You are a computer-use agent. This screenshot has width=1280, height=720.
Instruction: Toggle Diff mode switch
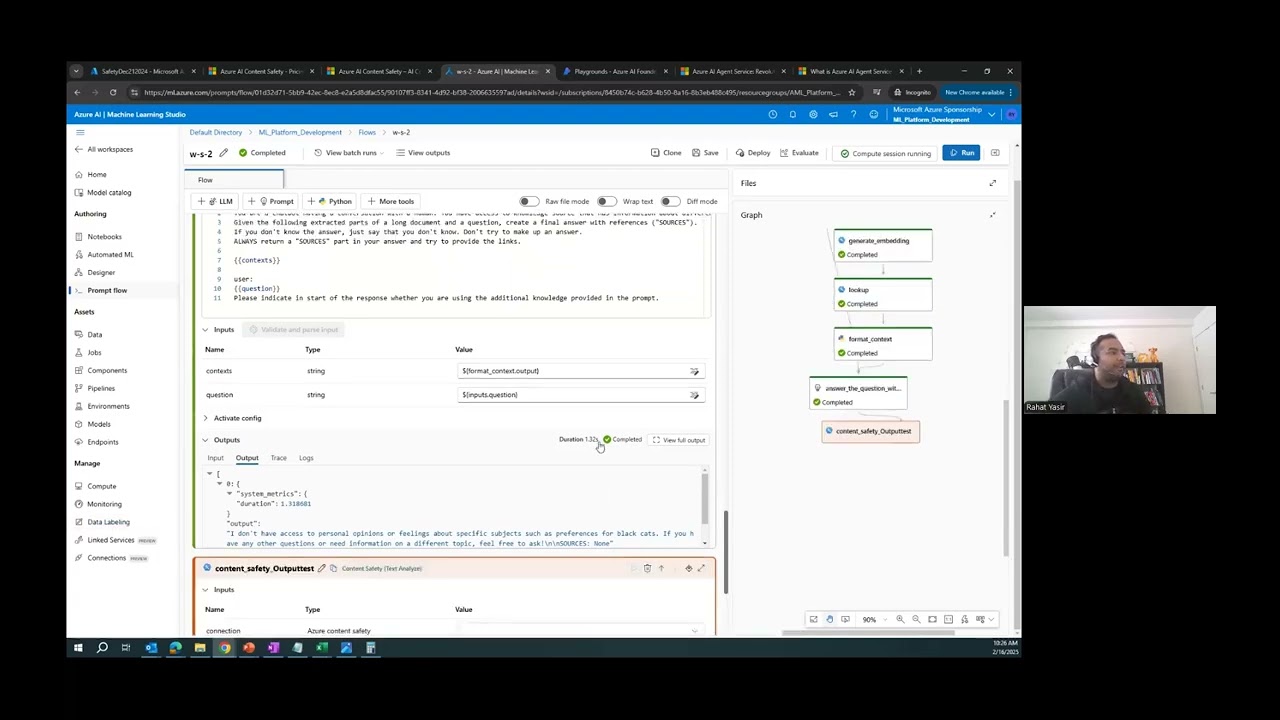pos(670,201)
